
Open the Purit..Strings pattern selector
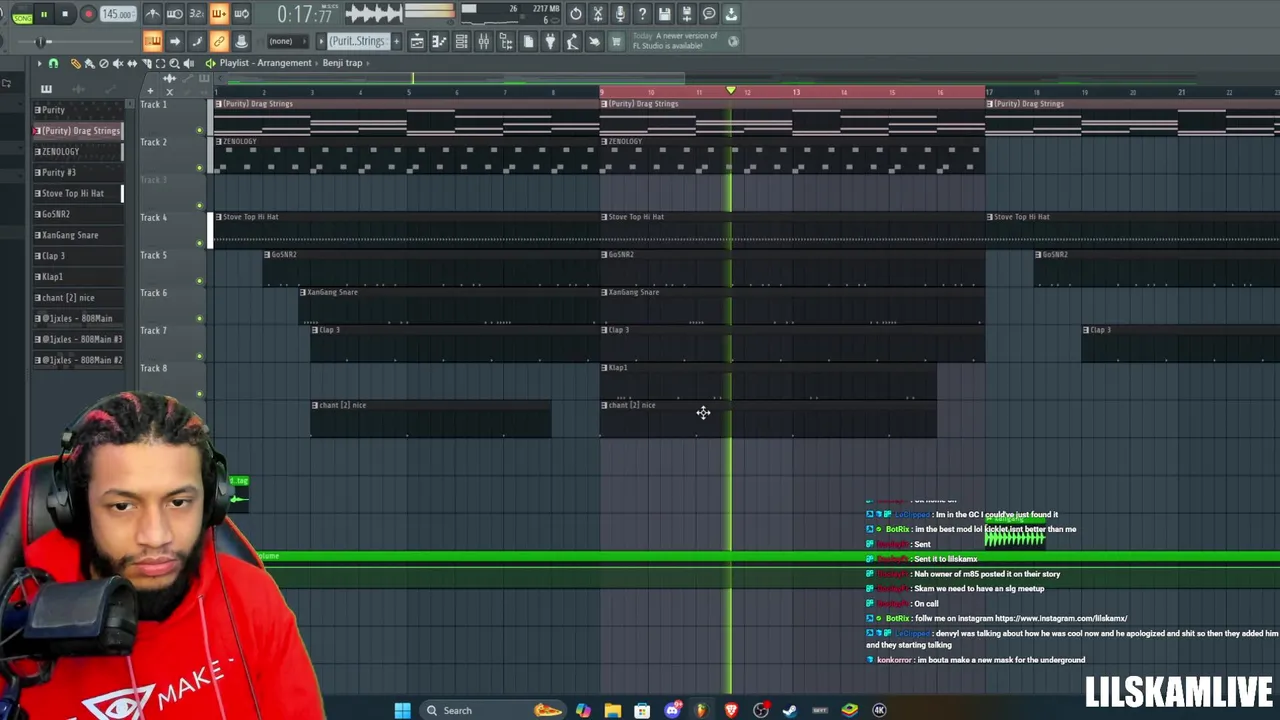click(x=358, y=41)
